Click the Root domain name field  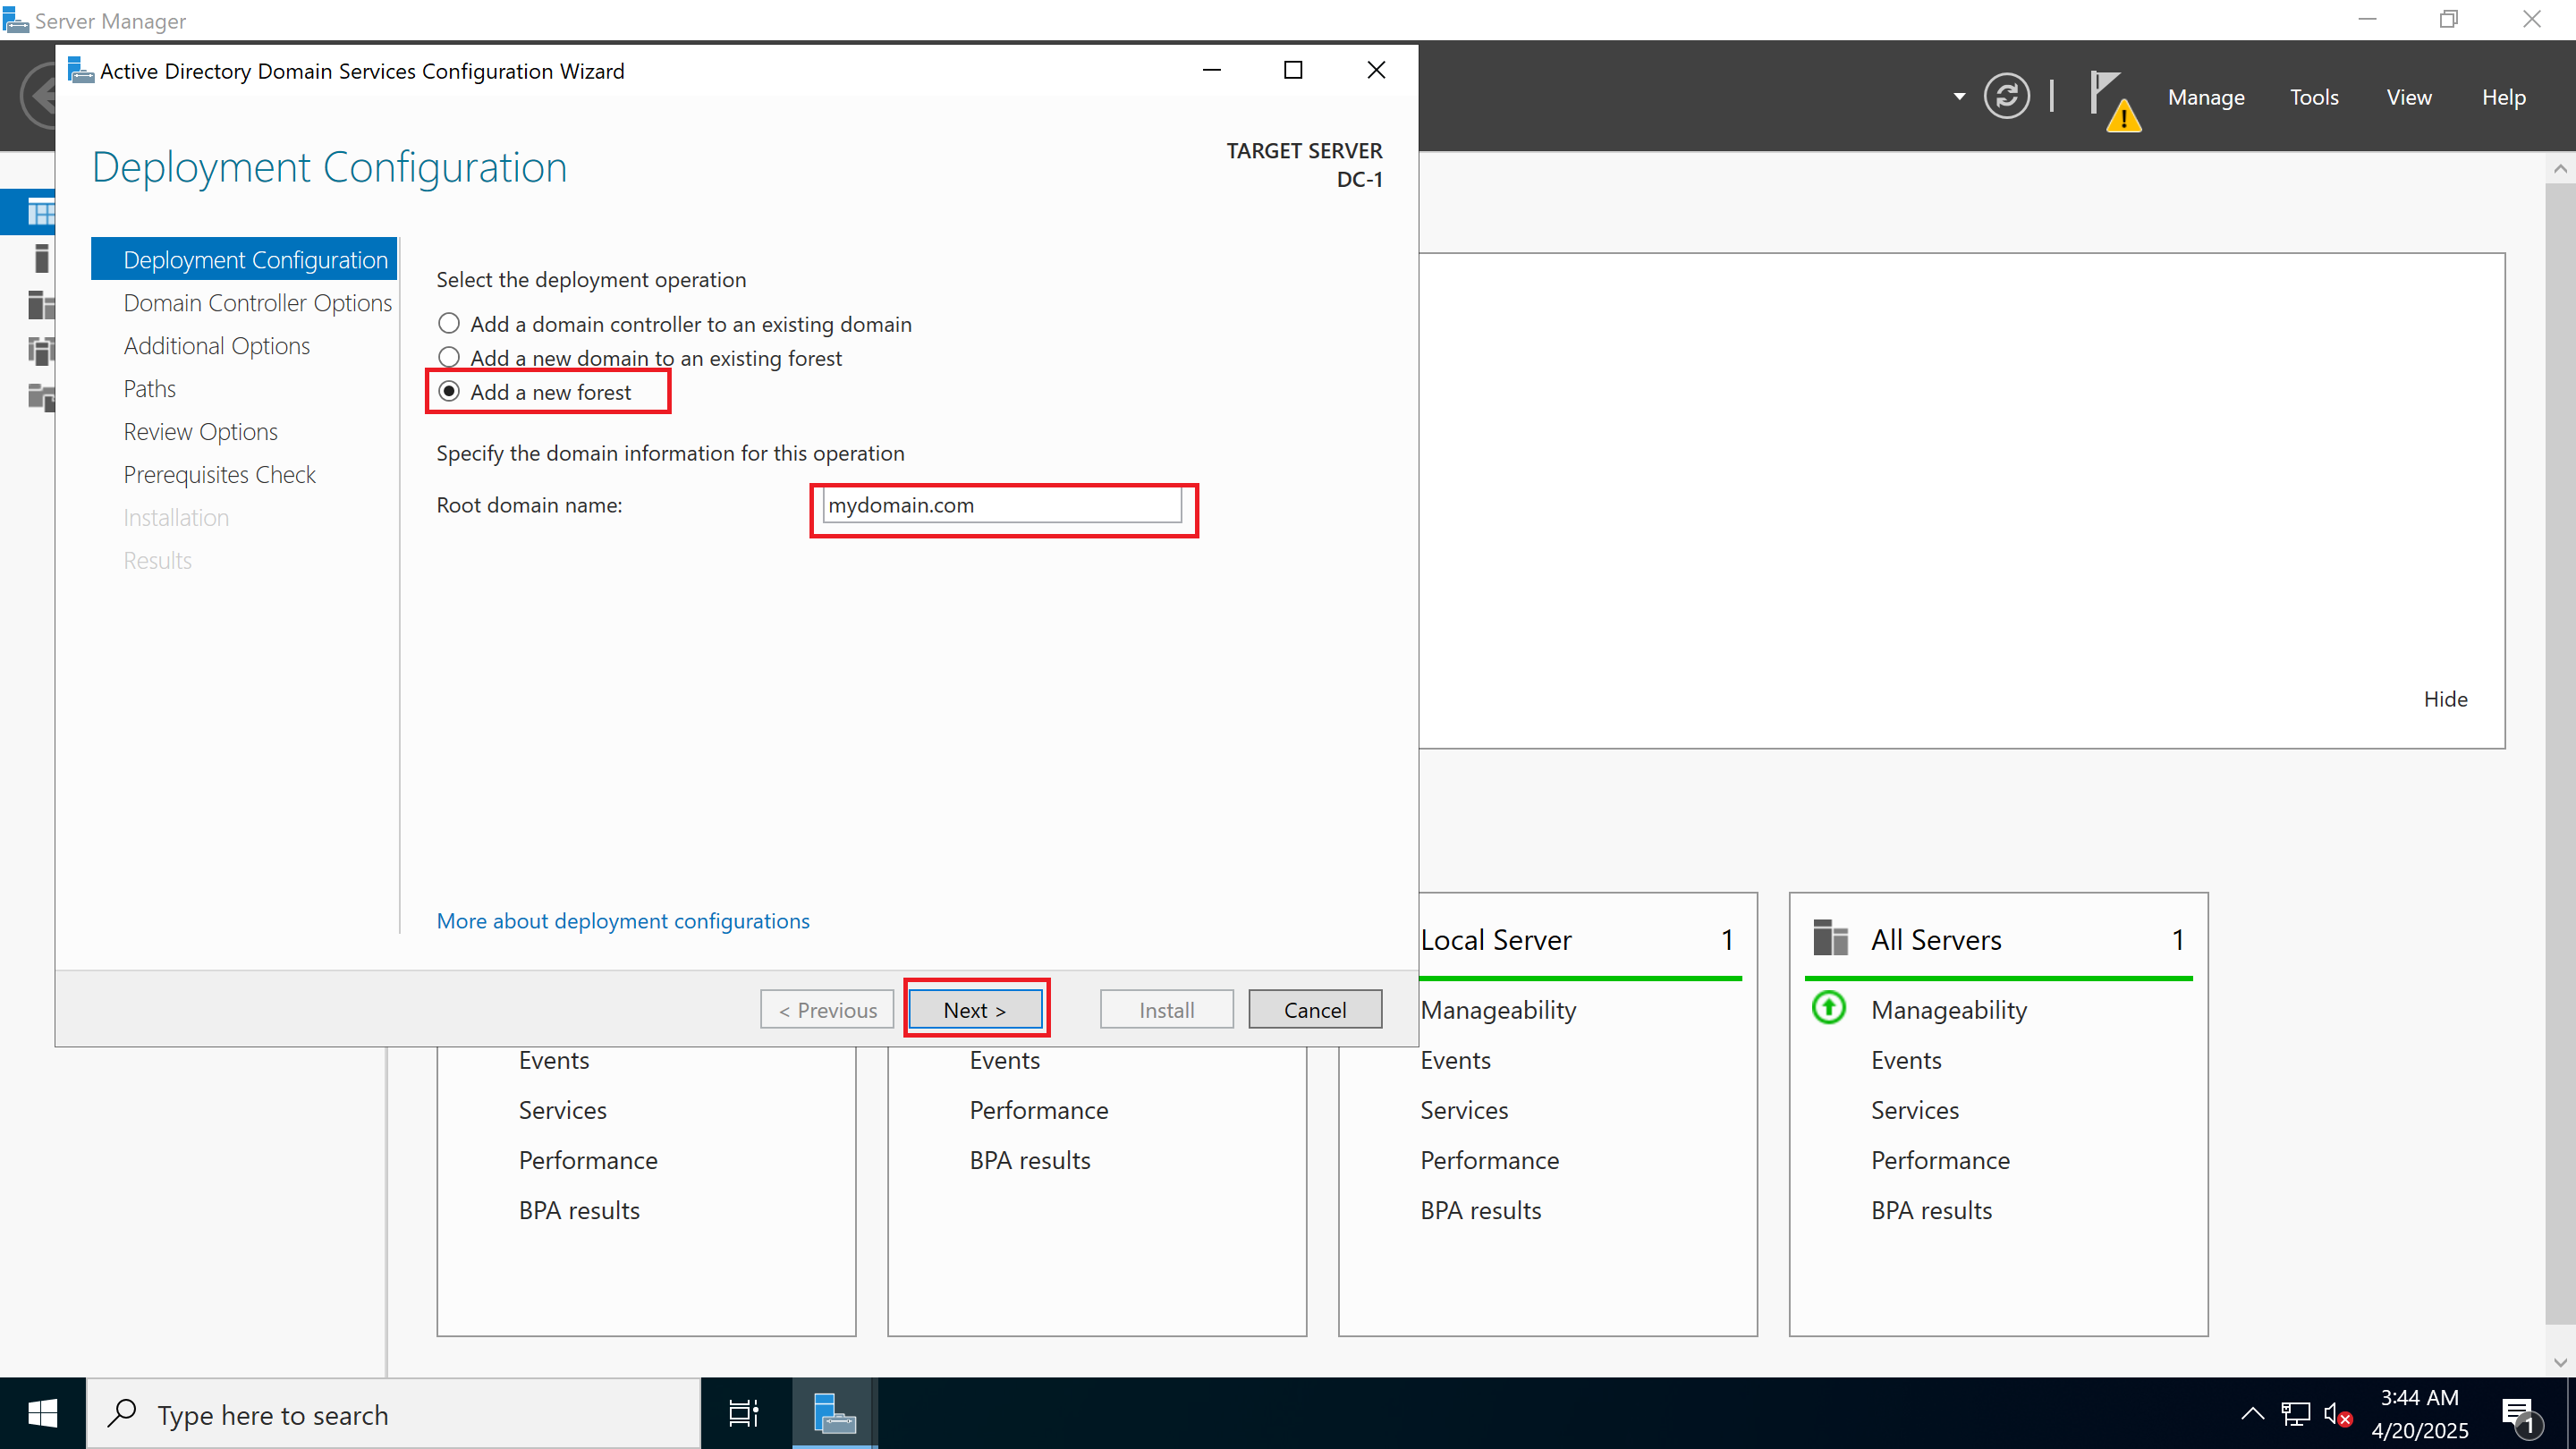pyautogui.click(x=1001, y=505)
